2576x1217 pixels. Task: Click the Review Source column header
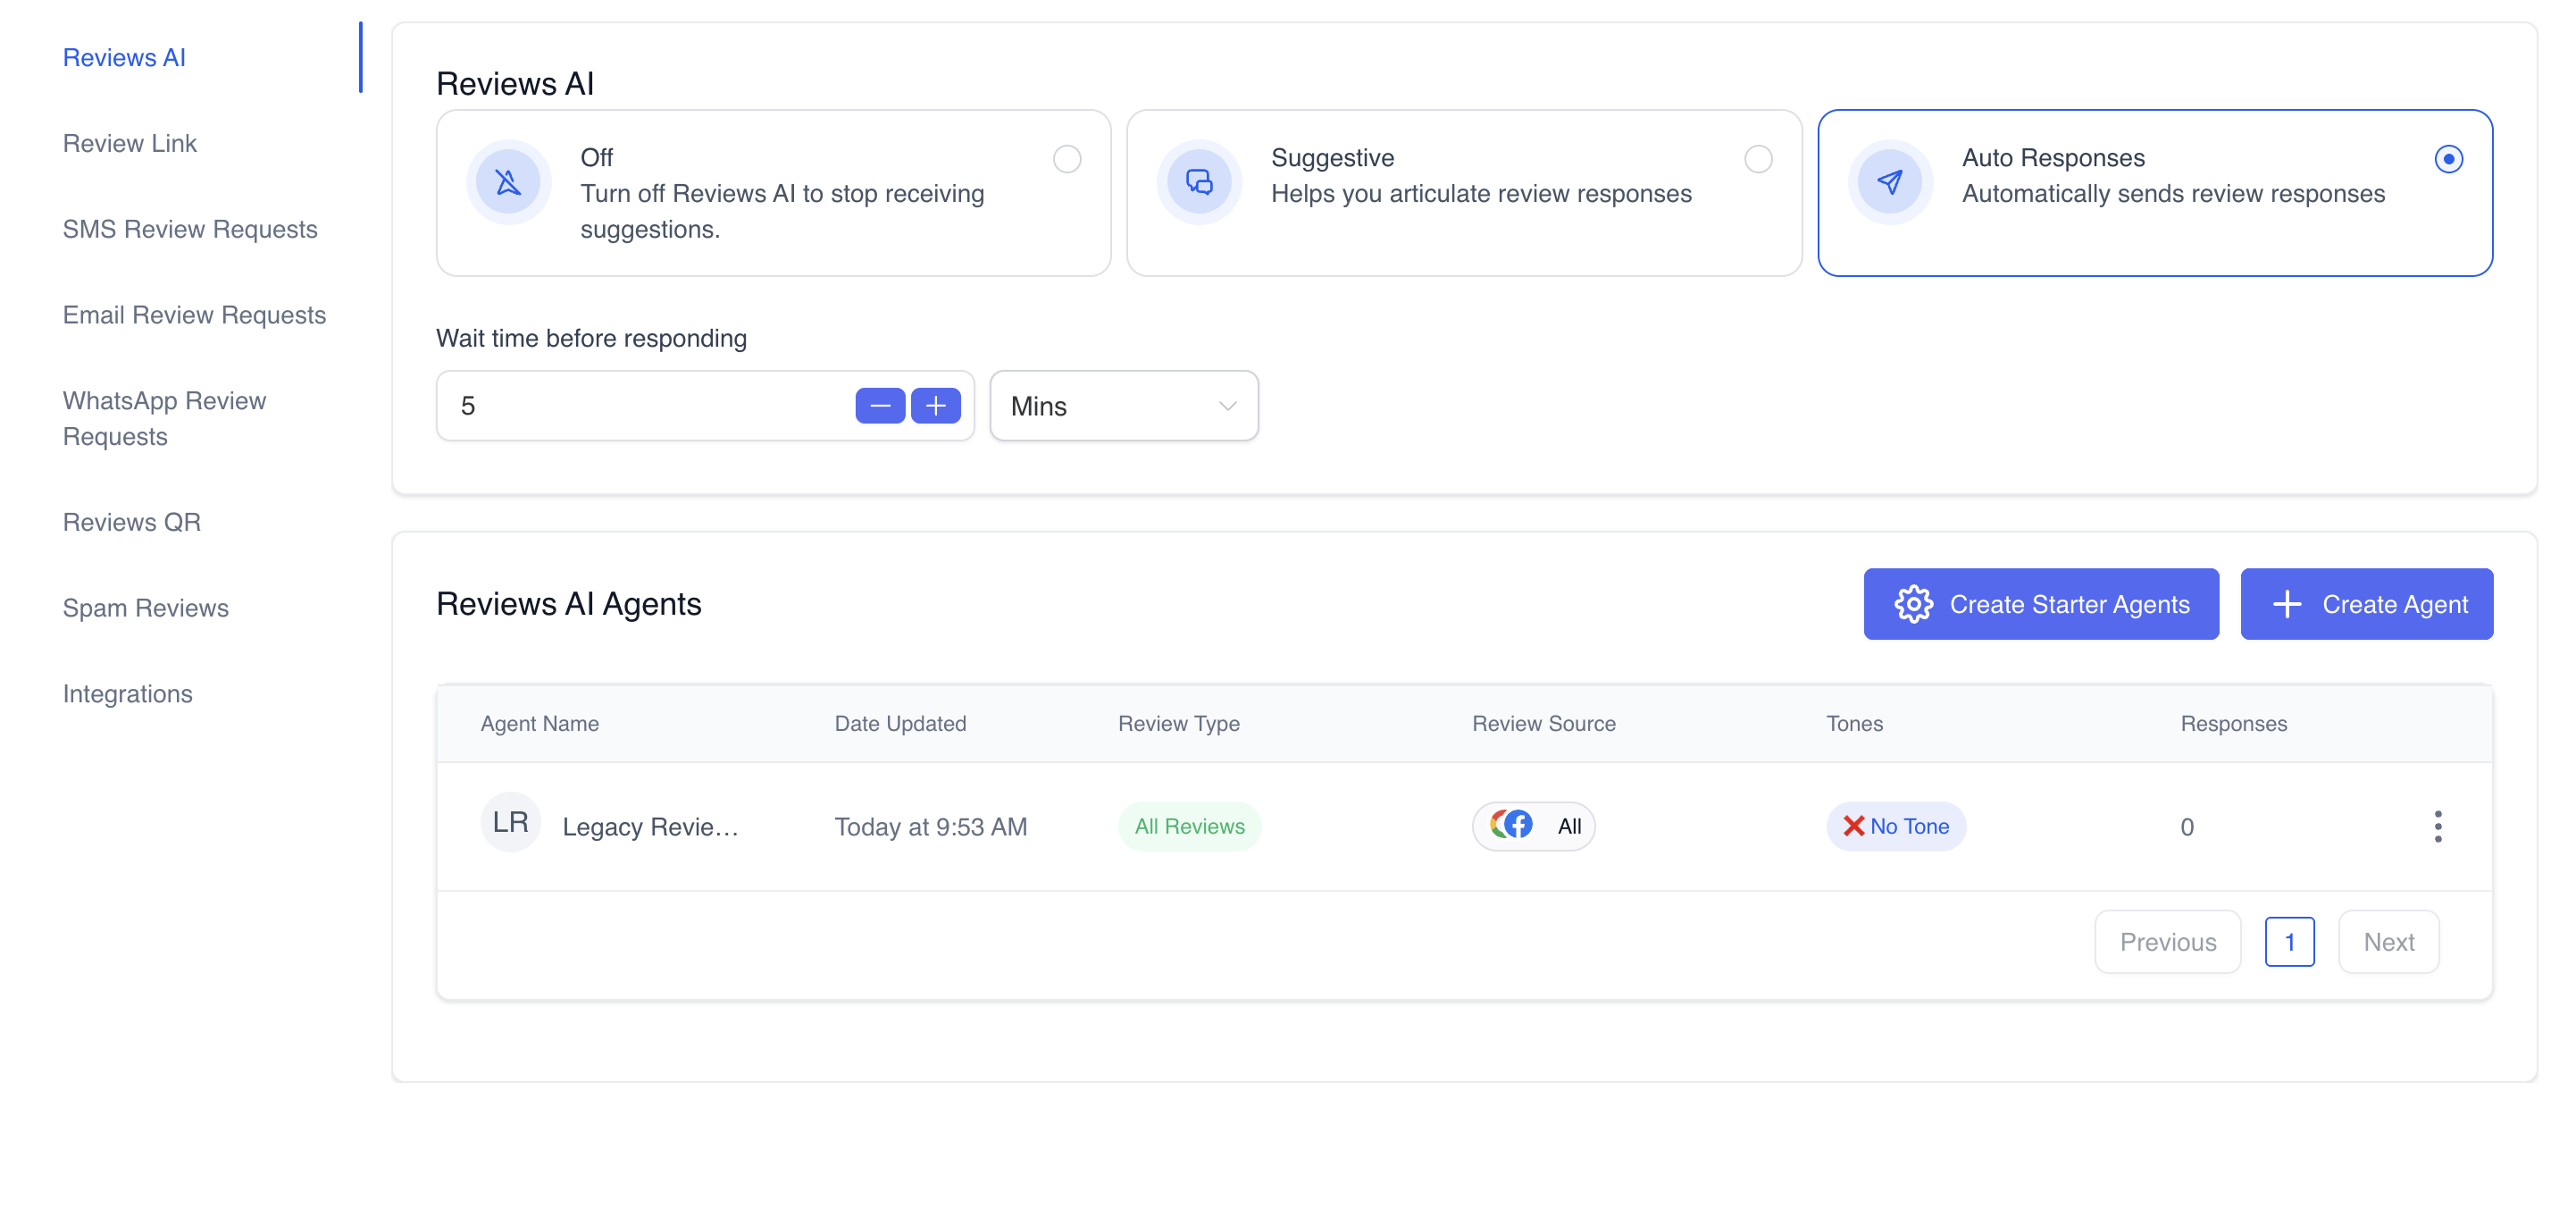coord(1543,724)
